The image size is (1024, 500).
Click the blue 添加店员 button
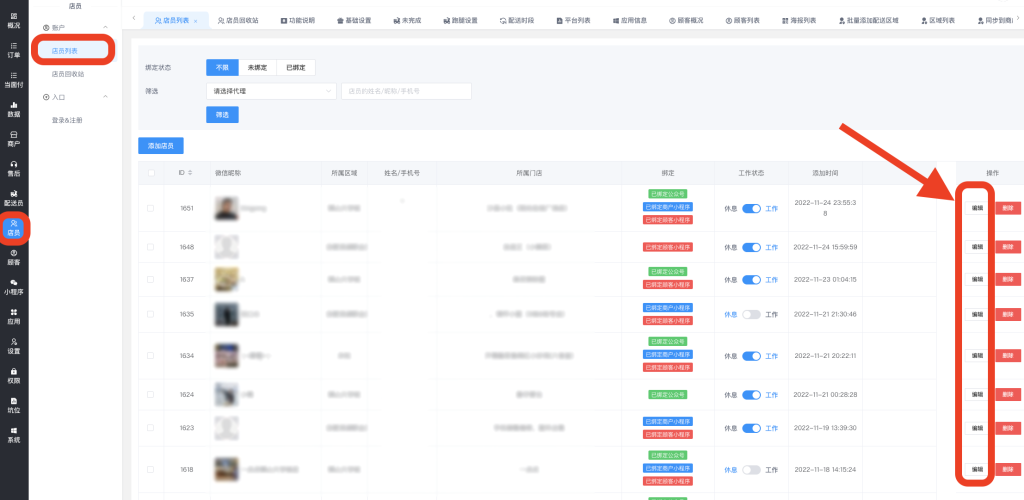tap(160, 146)
